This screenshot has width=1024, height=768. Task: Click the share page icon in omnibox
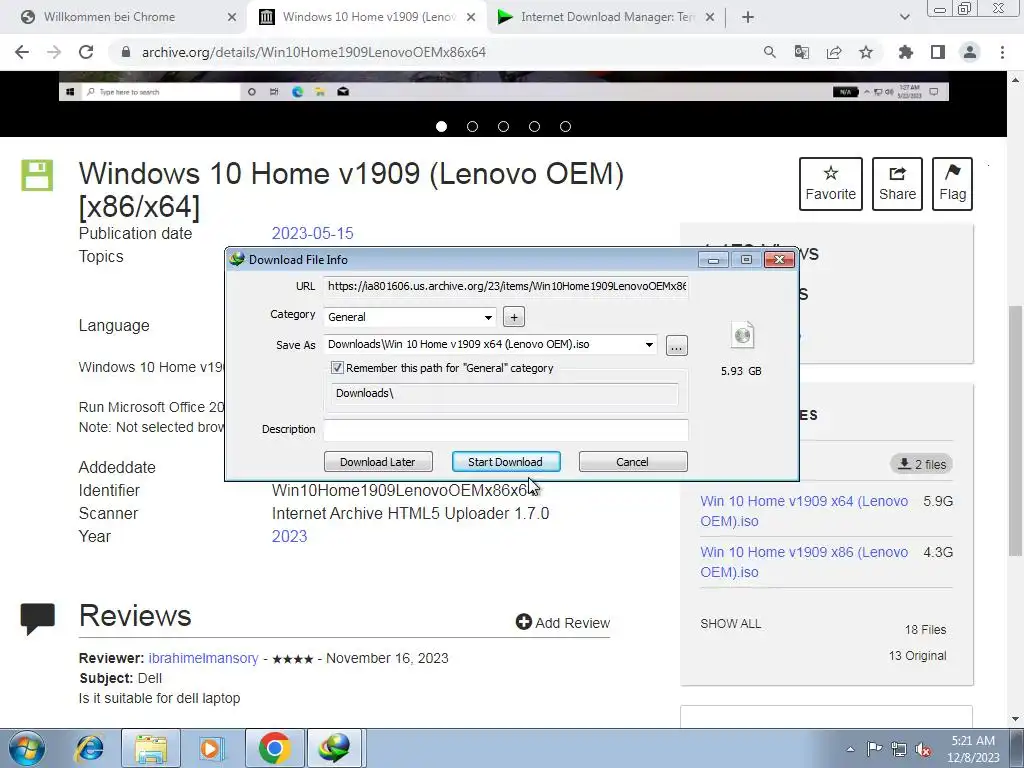(x=834, y=52)
